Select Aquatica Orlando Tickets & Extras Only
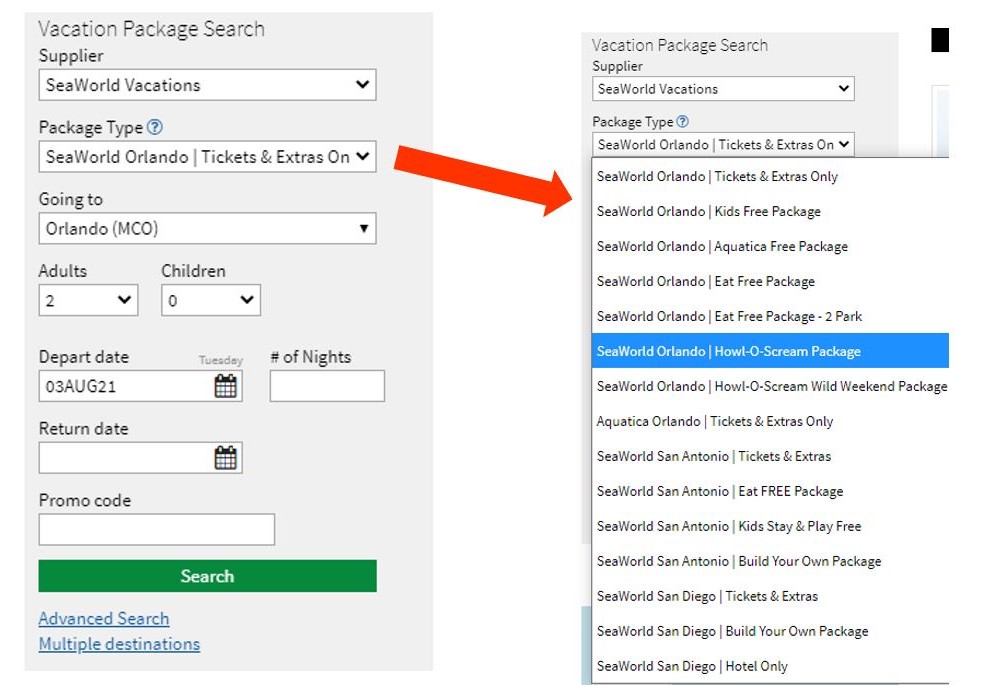The image size is (985, 685). (x=714, y=421)
